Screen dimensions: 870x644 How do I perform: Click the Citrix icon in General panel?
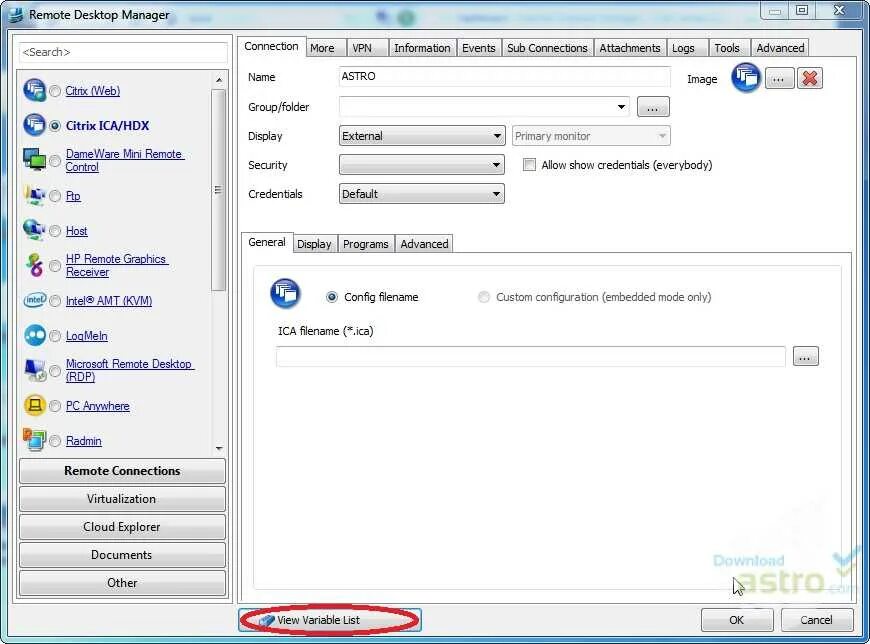(x=285, y=293)
